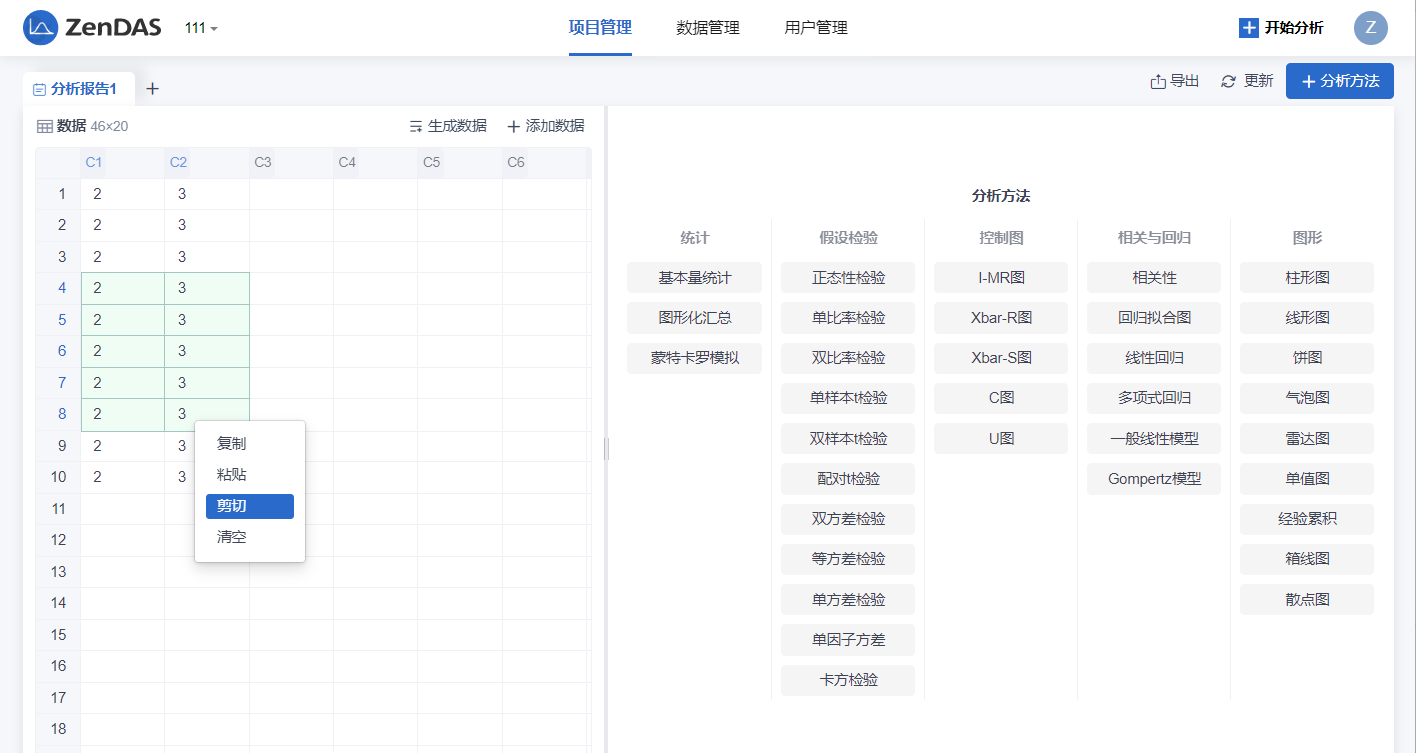Viewport: 1416px width, 753px height.
Task: Select 正态性检验 test
Action: coord(848,277)
